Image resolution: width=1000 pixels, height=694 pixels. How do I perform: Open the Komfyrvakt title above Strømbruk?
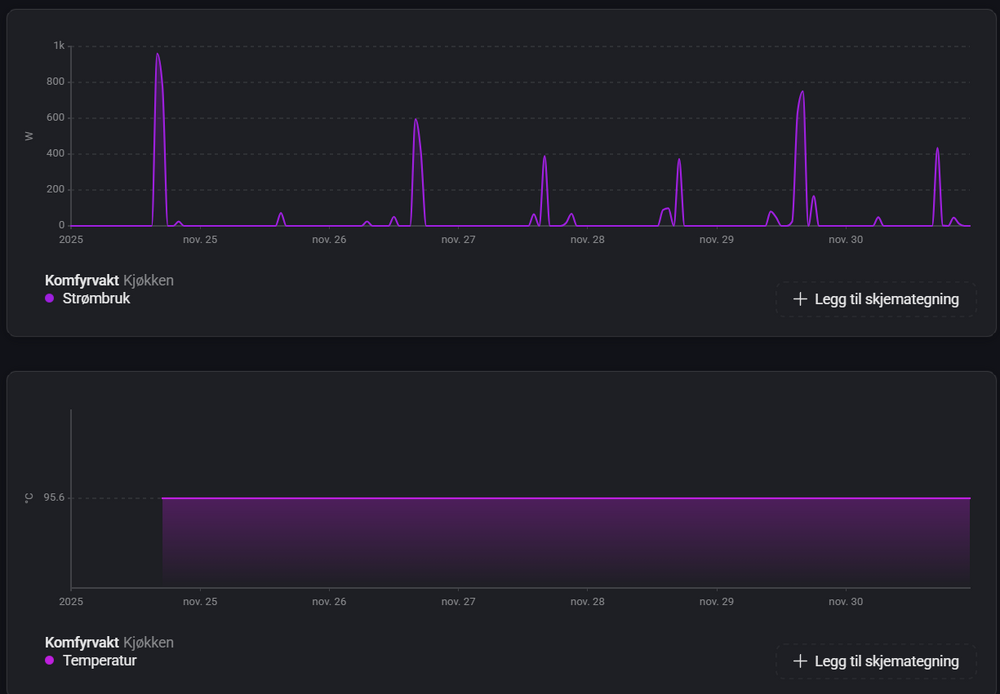pyautogui.click(x=81, y=280)
